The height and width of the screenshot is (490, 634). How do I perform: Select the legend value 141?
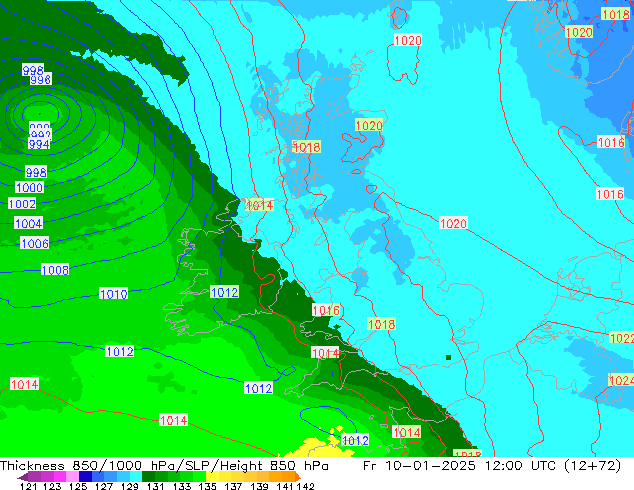click(285, 486)
